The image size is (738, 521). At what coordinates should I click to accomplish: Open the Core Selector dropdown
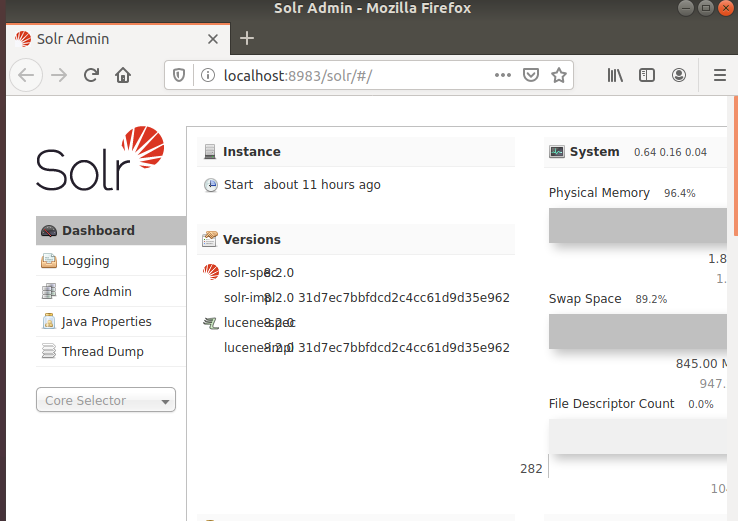click(106, 400)
